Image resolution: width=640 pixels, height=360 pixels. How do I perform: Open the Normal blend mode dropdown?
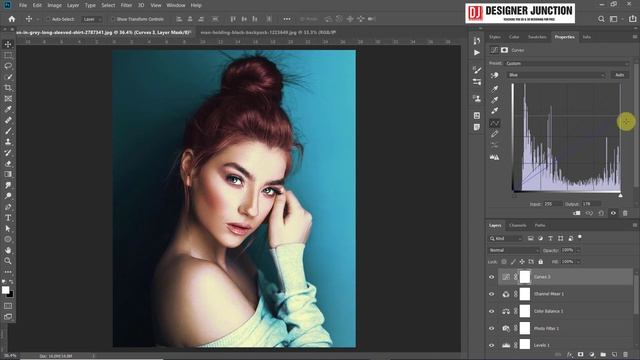[513, 250]
